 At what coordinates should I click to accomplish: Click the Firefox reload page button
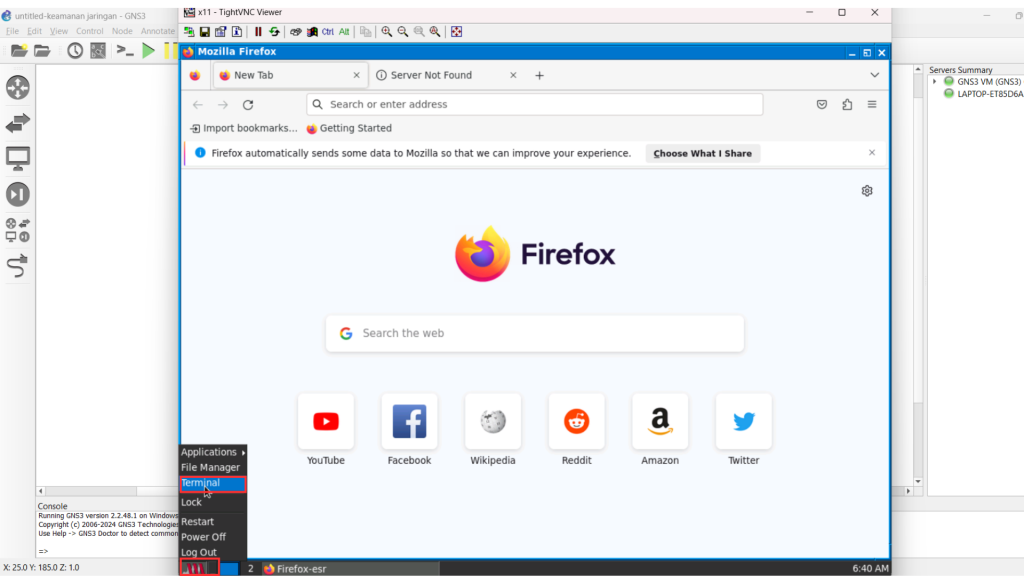248,105
